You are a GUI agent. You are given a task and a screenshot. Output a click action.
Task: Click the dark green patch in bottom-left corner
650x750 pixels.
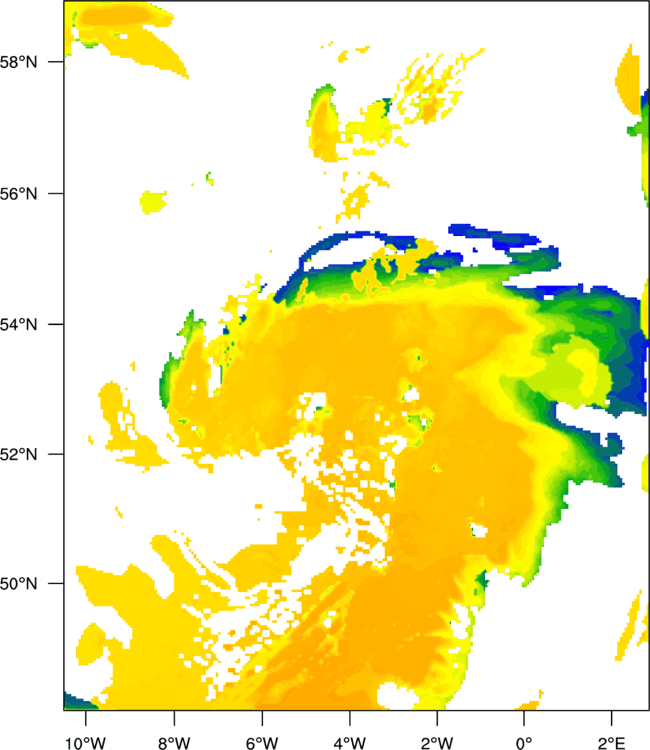point(74,701)
